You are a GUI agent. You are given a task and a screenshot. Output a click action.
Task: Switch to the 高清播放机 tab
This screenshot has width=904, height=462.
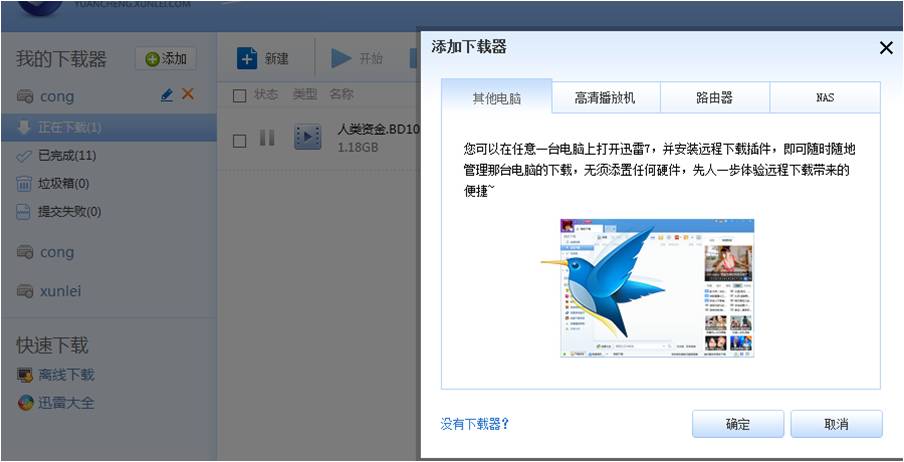pyautogui.click(x=604, y=98)
